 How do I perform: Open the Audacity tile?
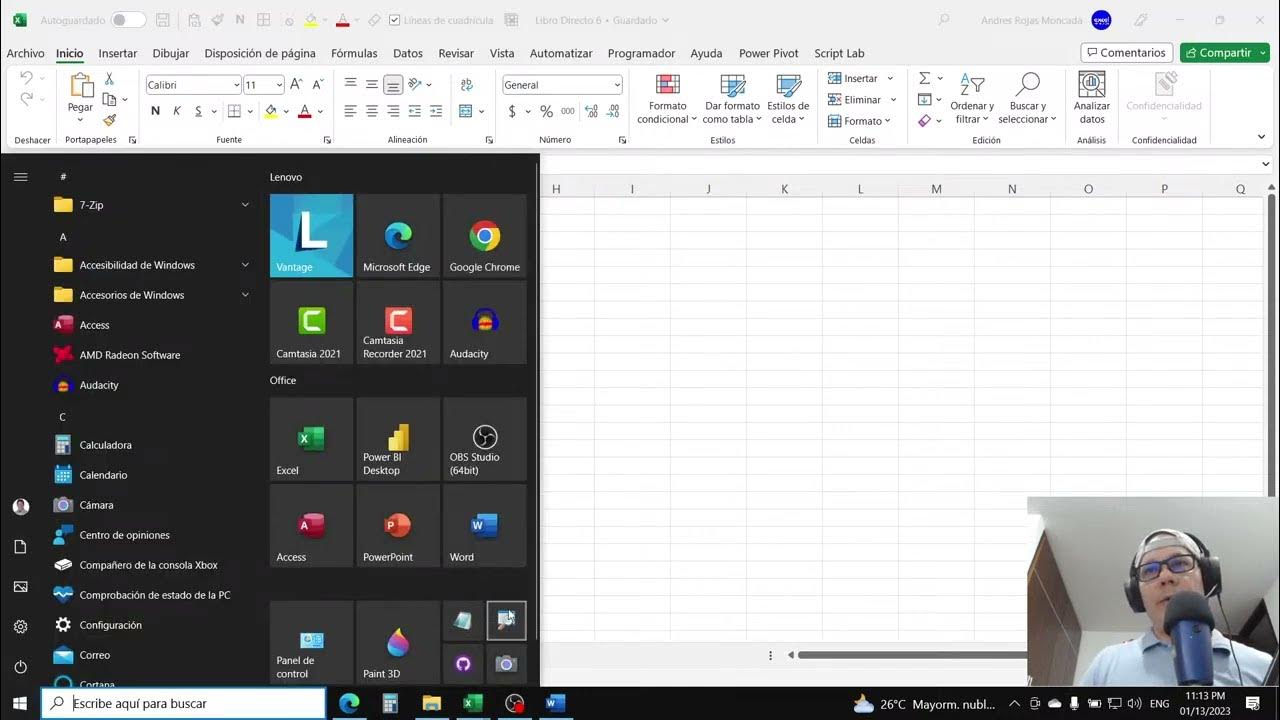pos(484,322)
